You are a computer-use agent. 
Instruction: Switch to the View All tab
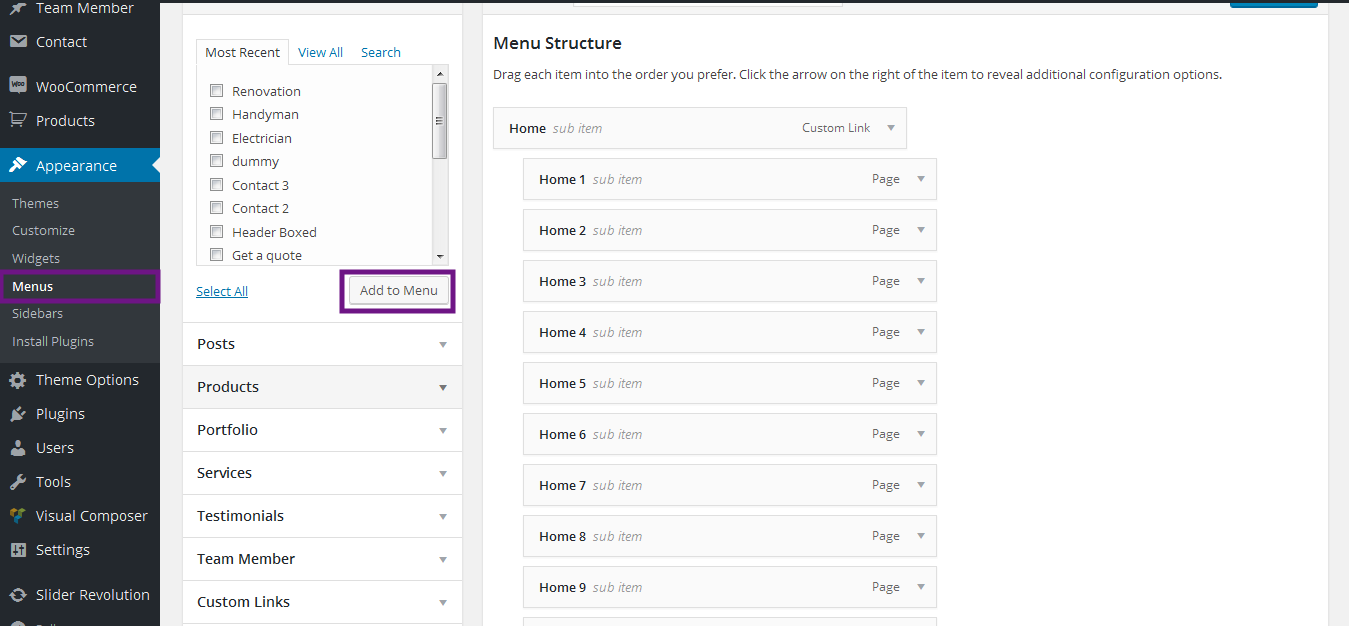coord(320,52)
